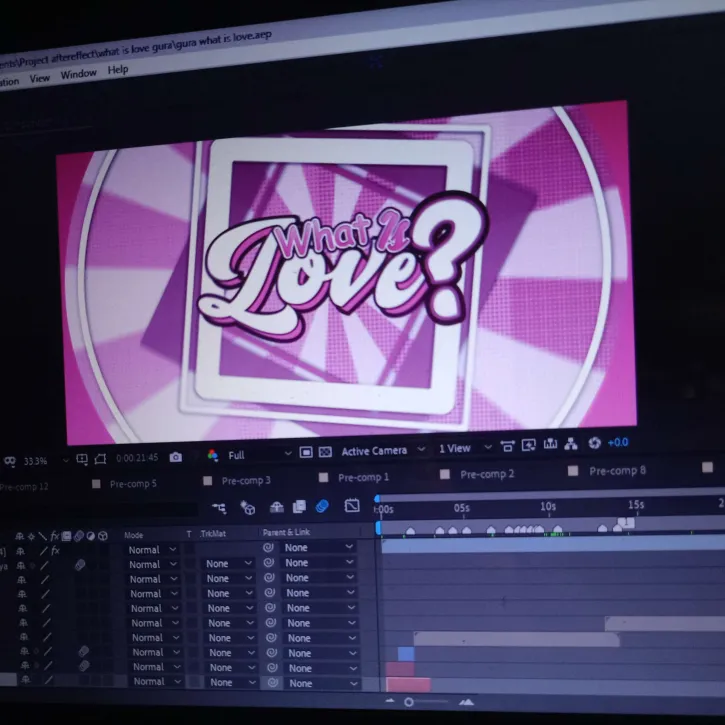Screen dimensions: 725x725
Task: Click the 10s mark on the time ruler
Action: [548, 507]
